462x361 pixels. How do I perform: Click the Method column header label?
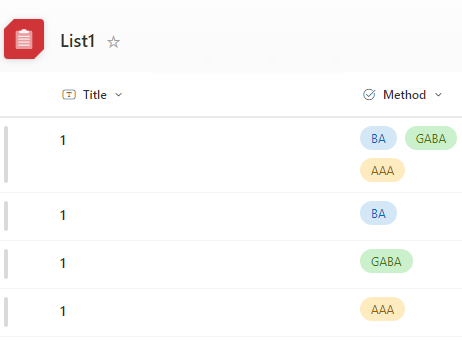(404, 95)
